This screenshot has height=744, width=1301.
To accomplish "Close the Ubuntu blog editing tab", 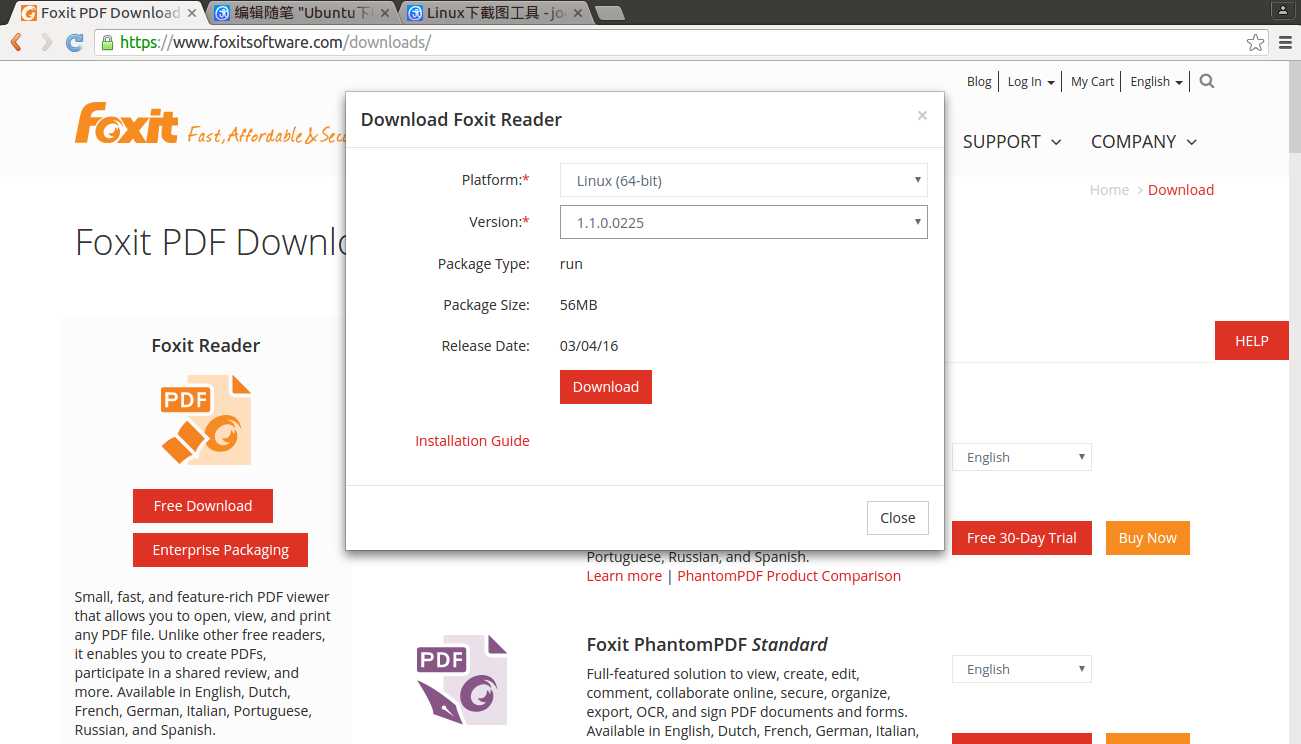I will click(387, 13).
